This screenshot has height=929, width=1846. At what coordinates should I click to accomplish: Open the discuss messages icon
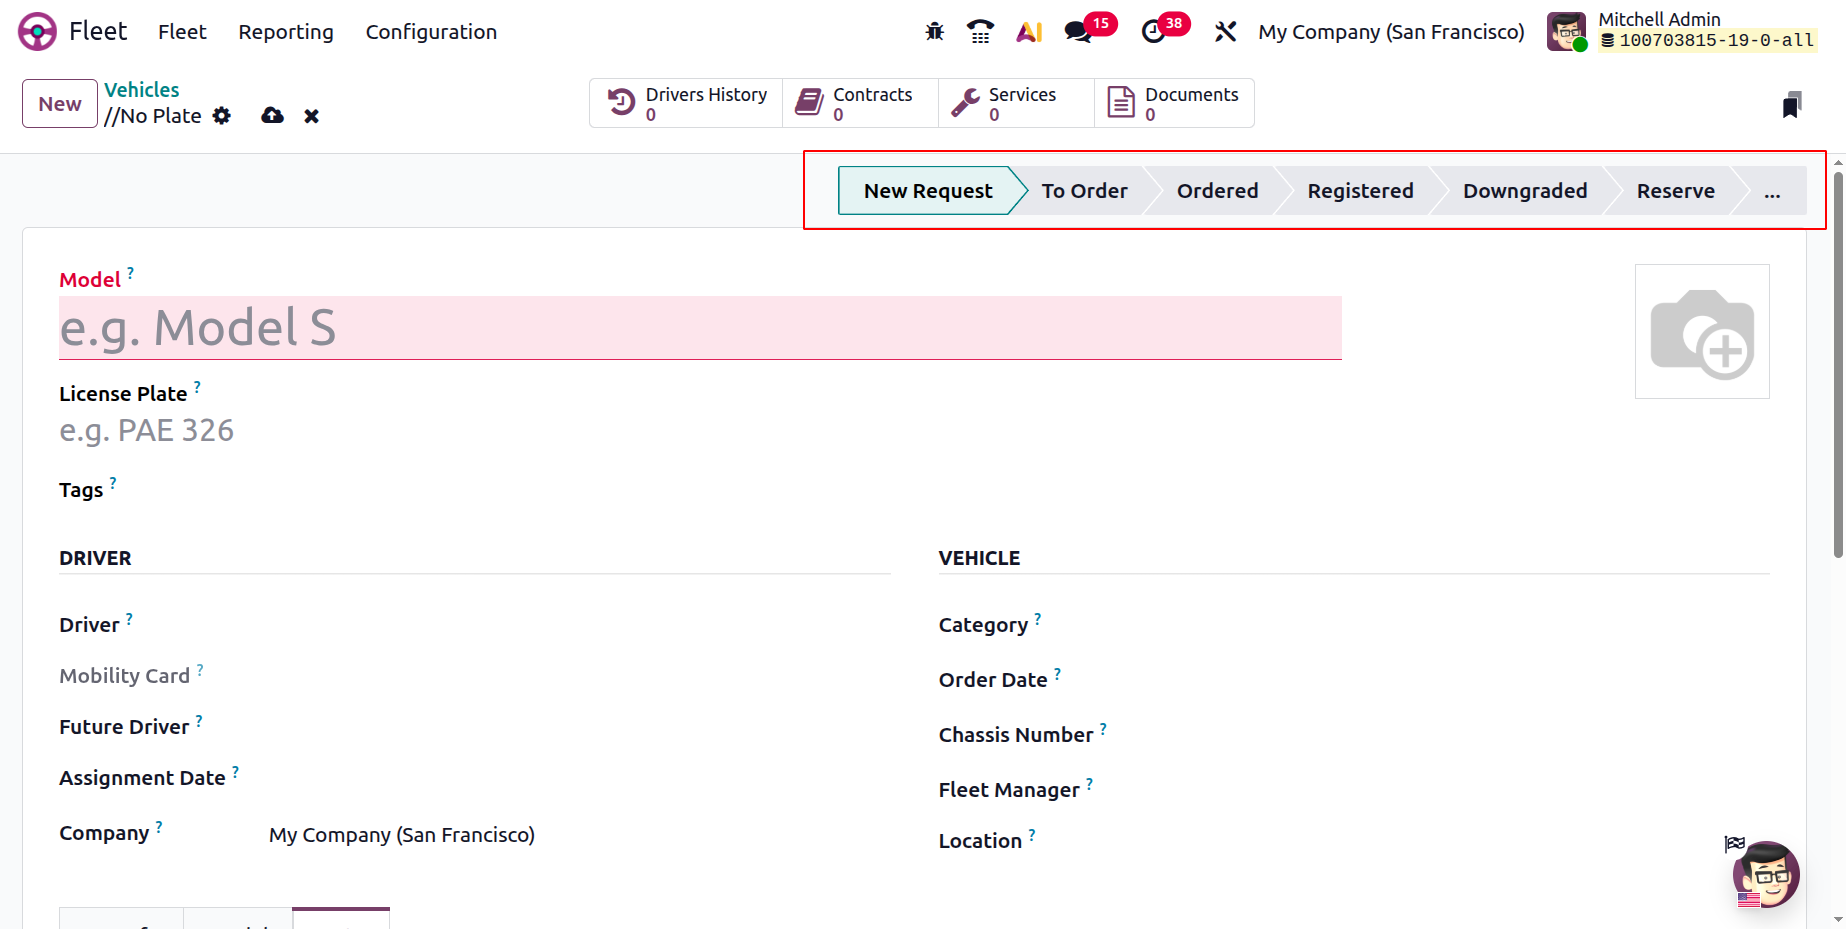(x=1078, y=32)
